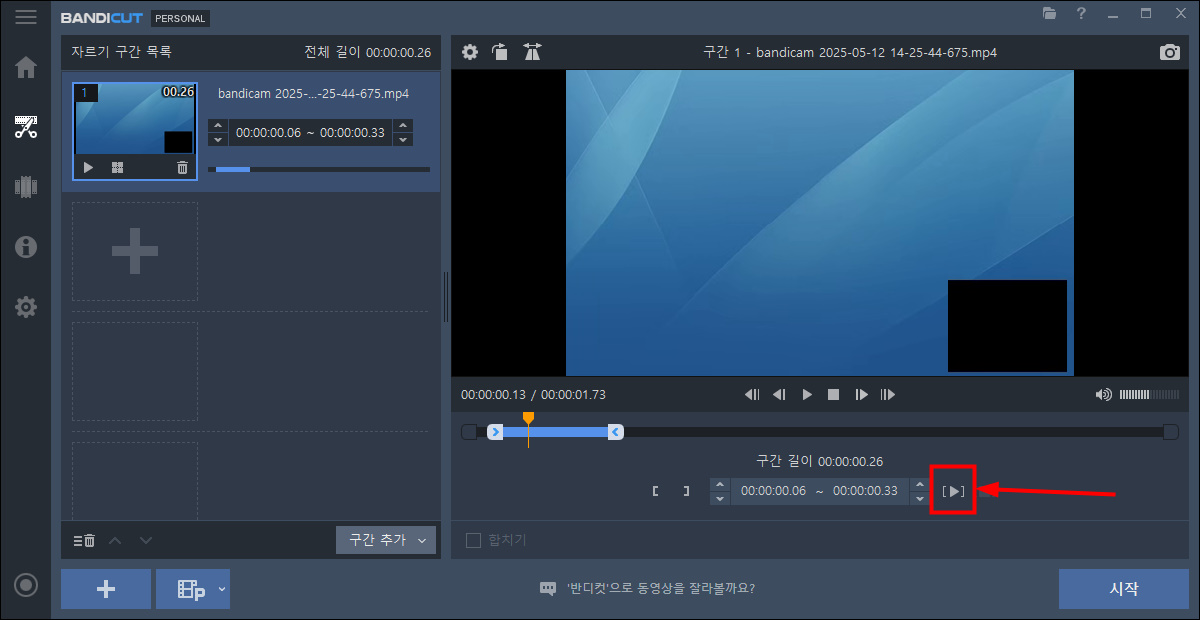Open the hamburger menu at top left

[26, 16]
